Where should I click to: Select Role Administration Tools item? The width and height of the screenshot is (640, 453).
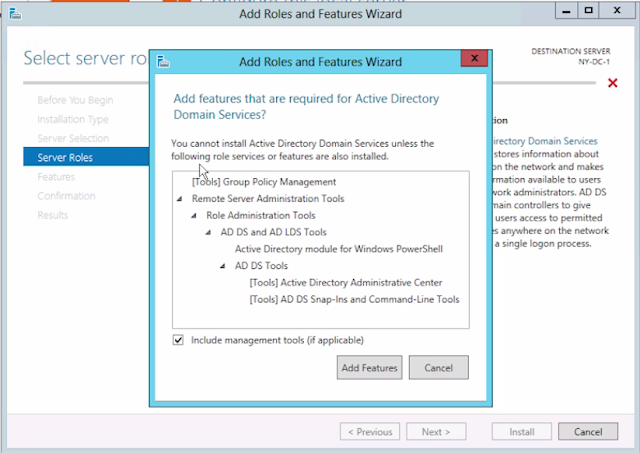pos(261,215)
